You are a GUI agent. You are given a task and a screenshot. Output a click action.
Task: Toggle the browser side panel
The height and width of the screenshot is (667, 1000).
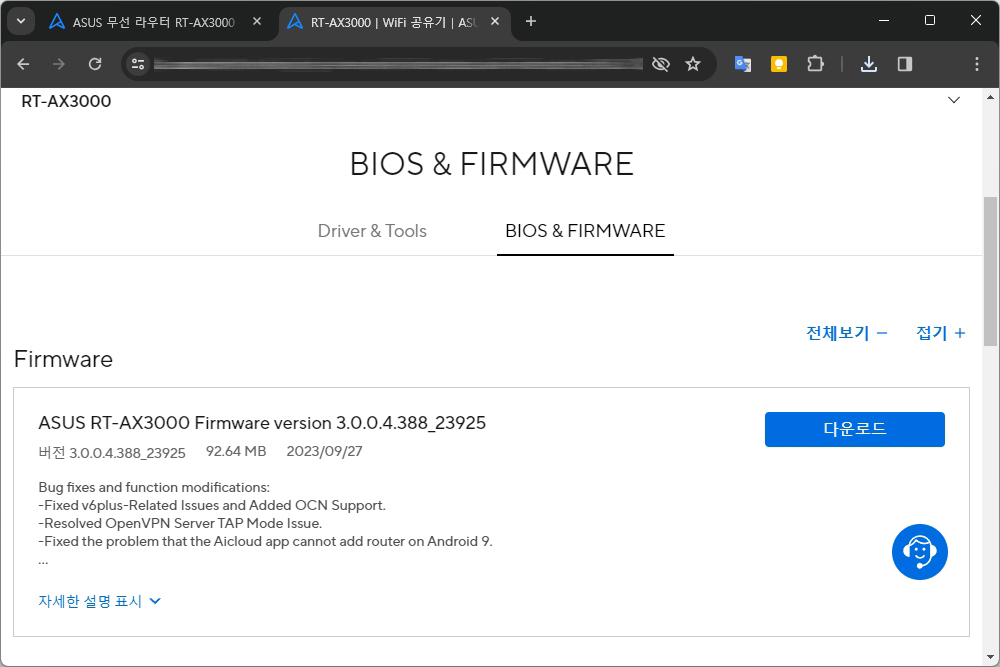click(905, 64)
